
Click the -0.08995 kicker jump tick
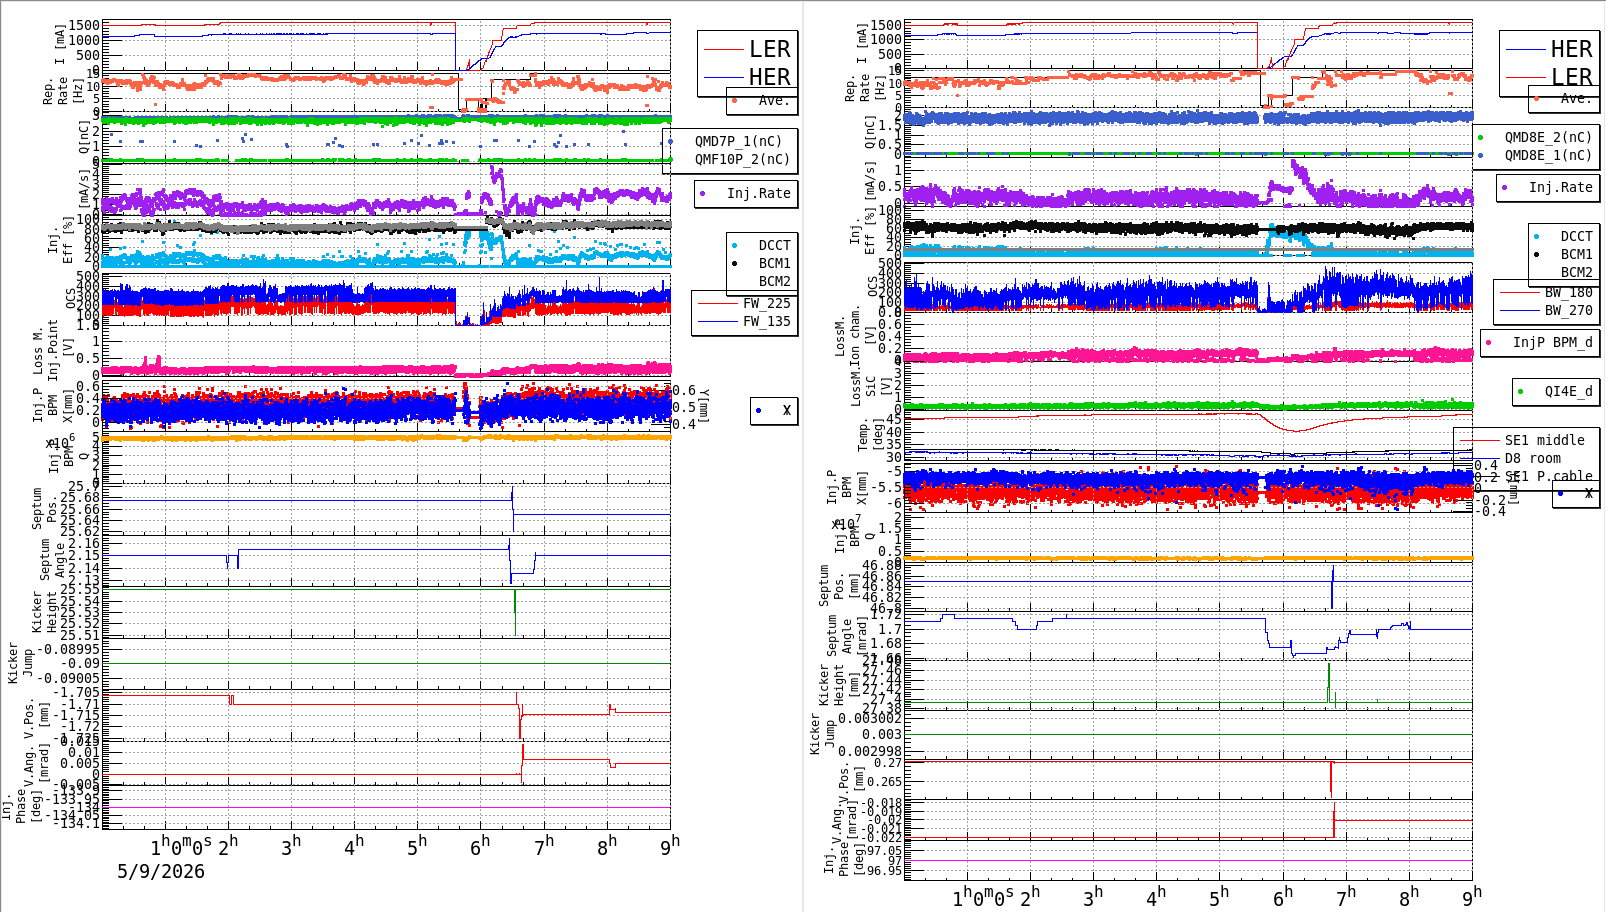point(68,649)
